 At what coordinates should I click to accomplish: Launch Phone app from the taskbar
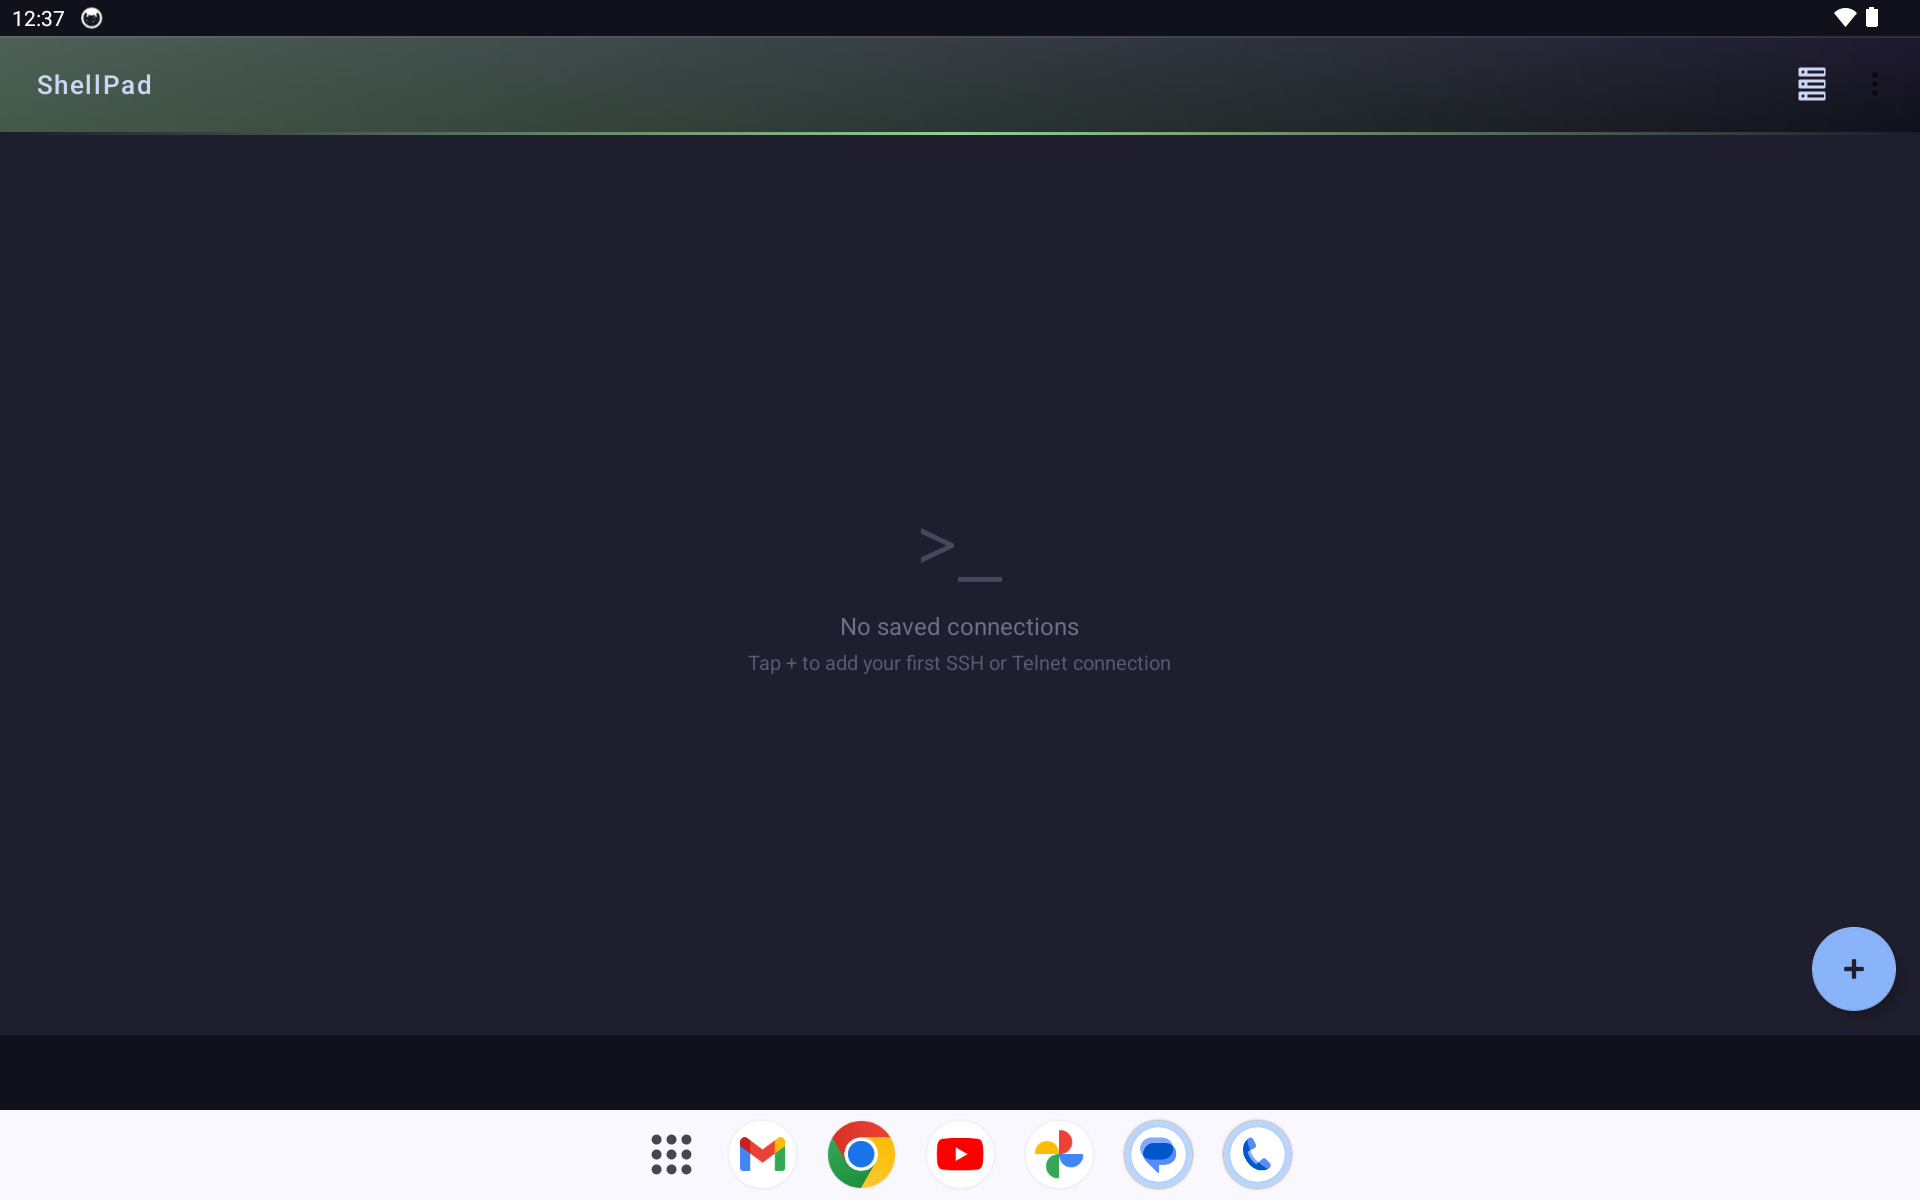1257,1154
